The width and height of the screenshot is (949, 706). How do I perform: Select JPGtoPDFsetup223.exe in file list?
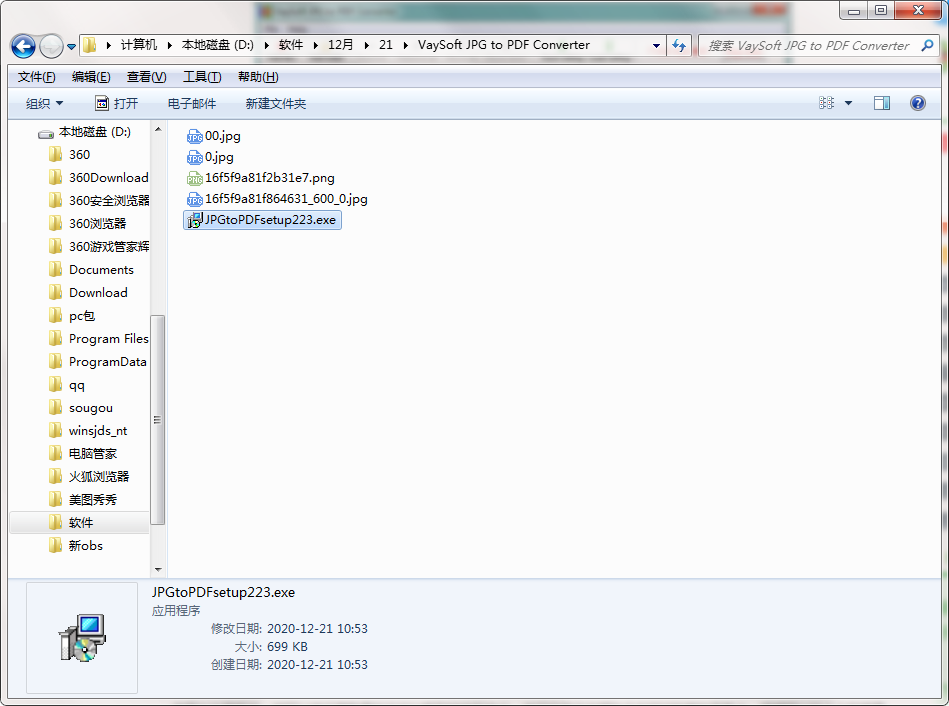coord(262,220)
